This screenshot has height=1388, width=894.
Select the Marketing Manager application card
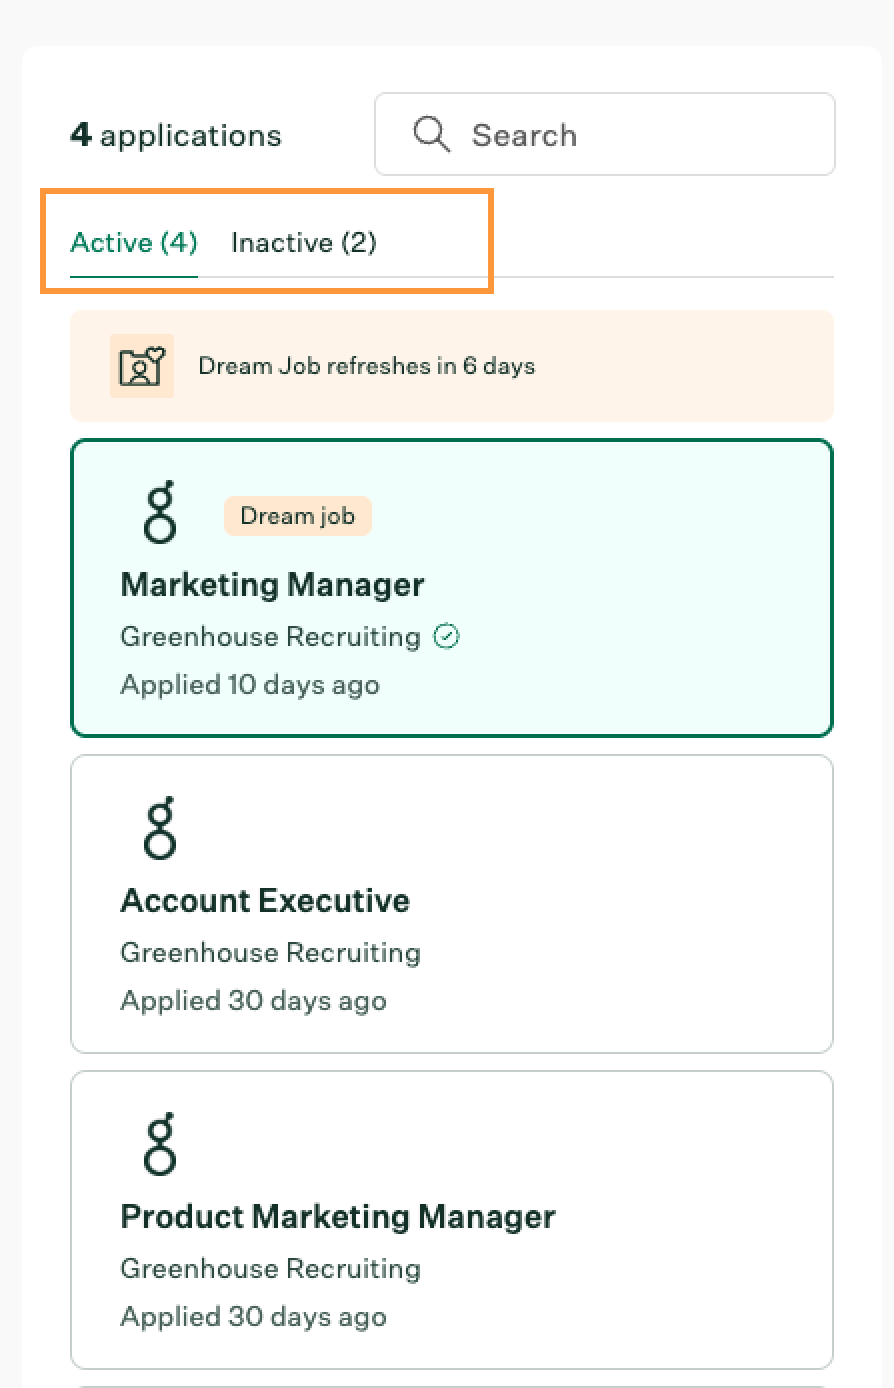pos(452,588)
